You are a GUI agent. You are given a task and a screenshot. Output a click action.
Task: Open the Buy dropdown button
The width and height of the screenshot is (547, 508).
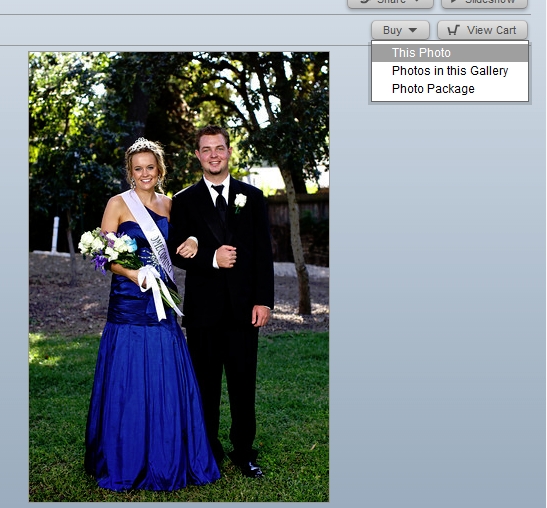tap(400, 30)
